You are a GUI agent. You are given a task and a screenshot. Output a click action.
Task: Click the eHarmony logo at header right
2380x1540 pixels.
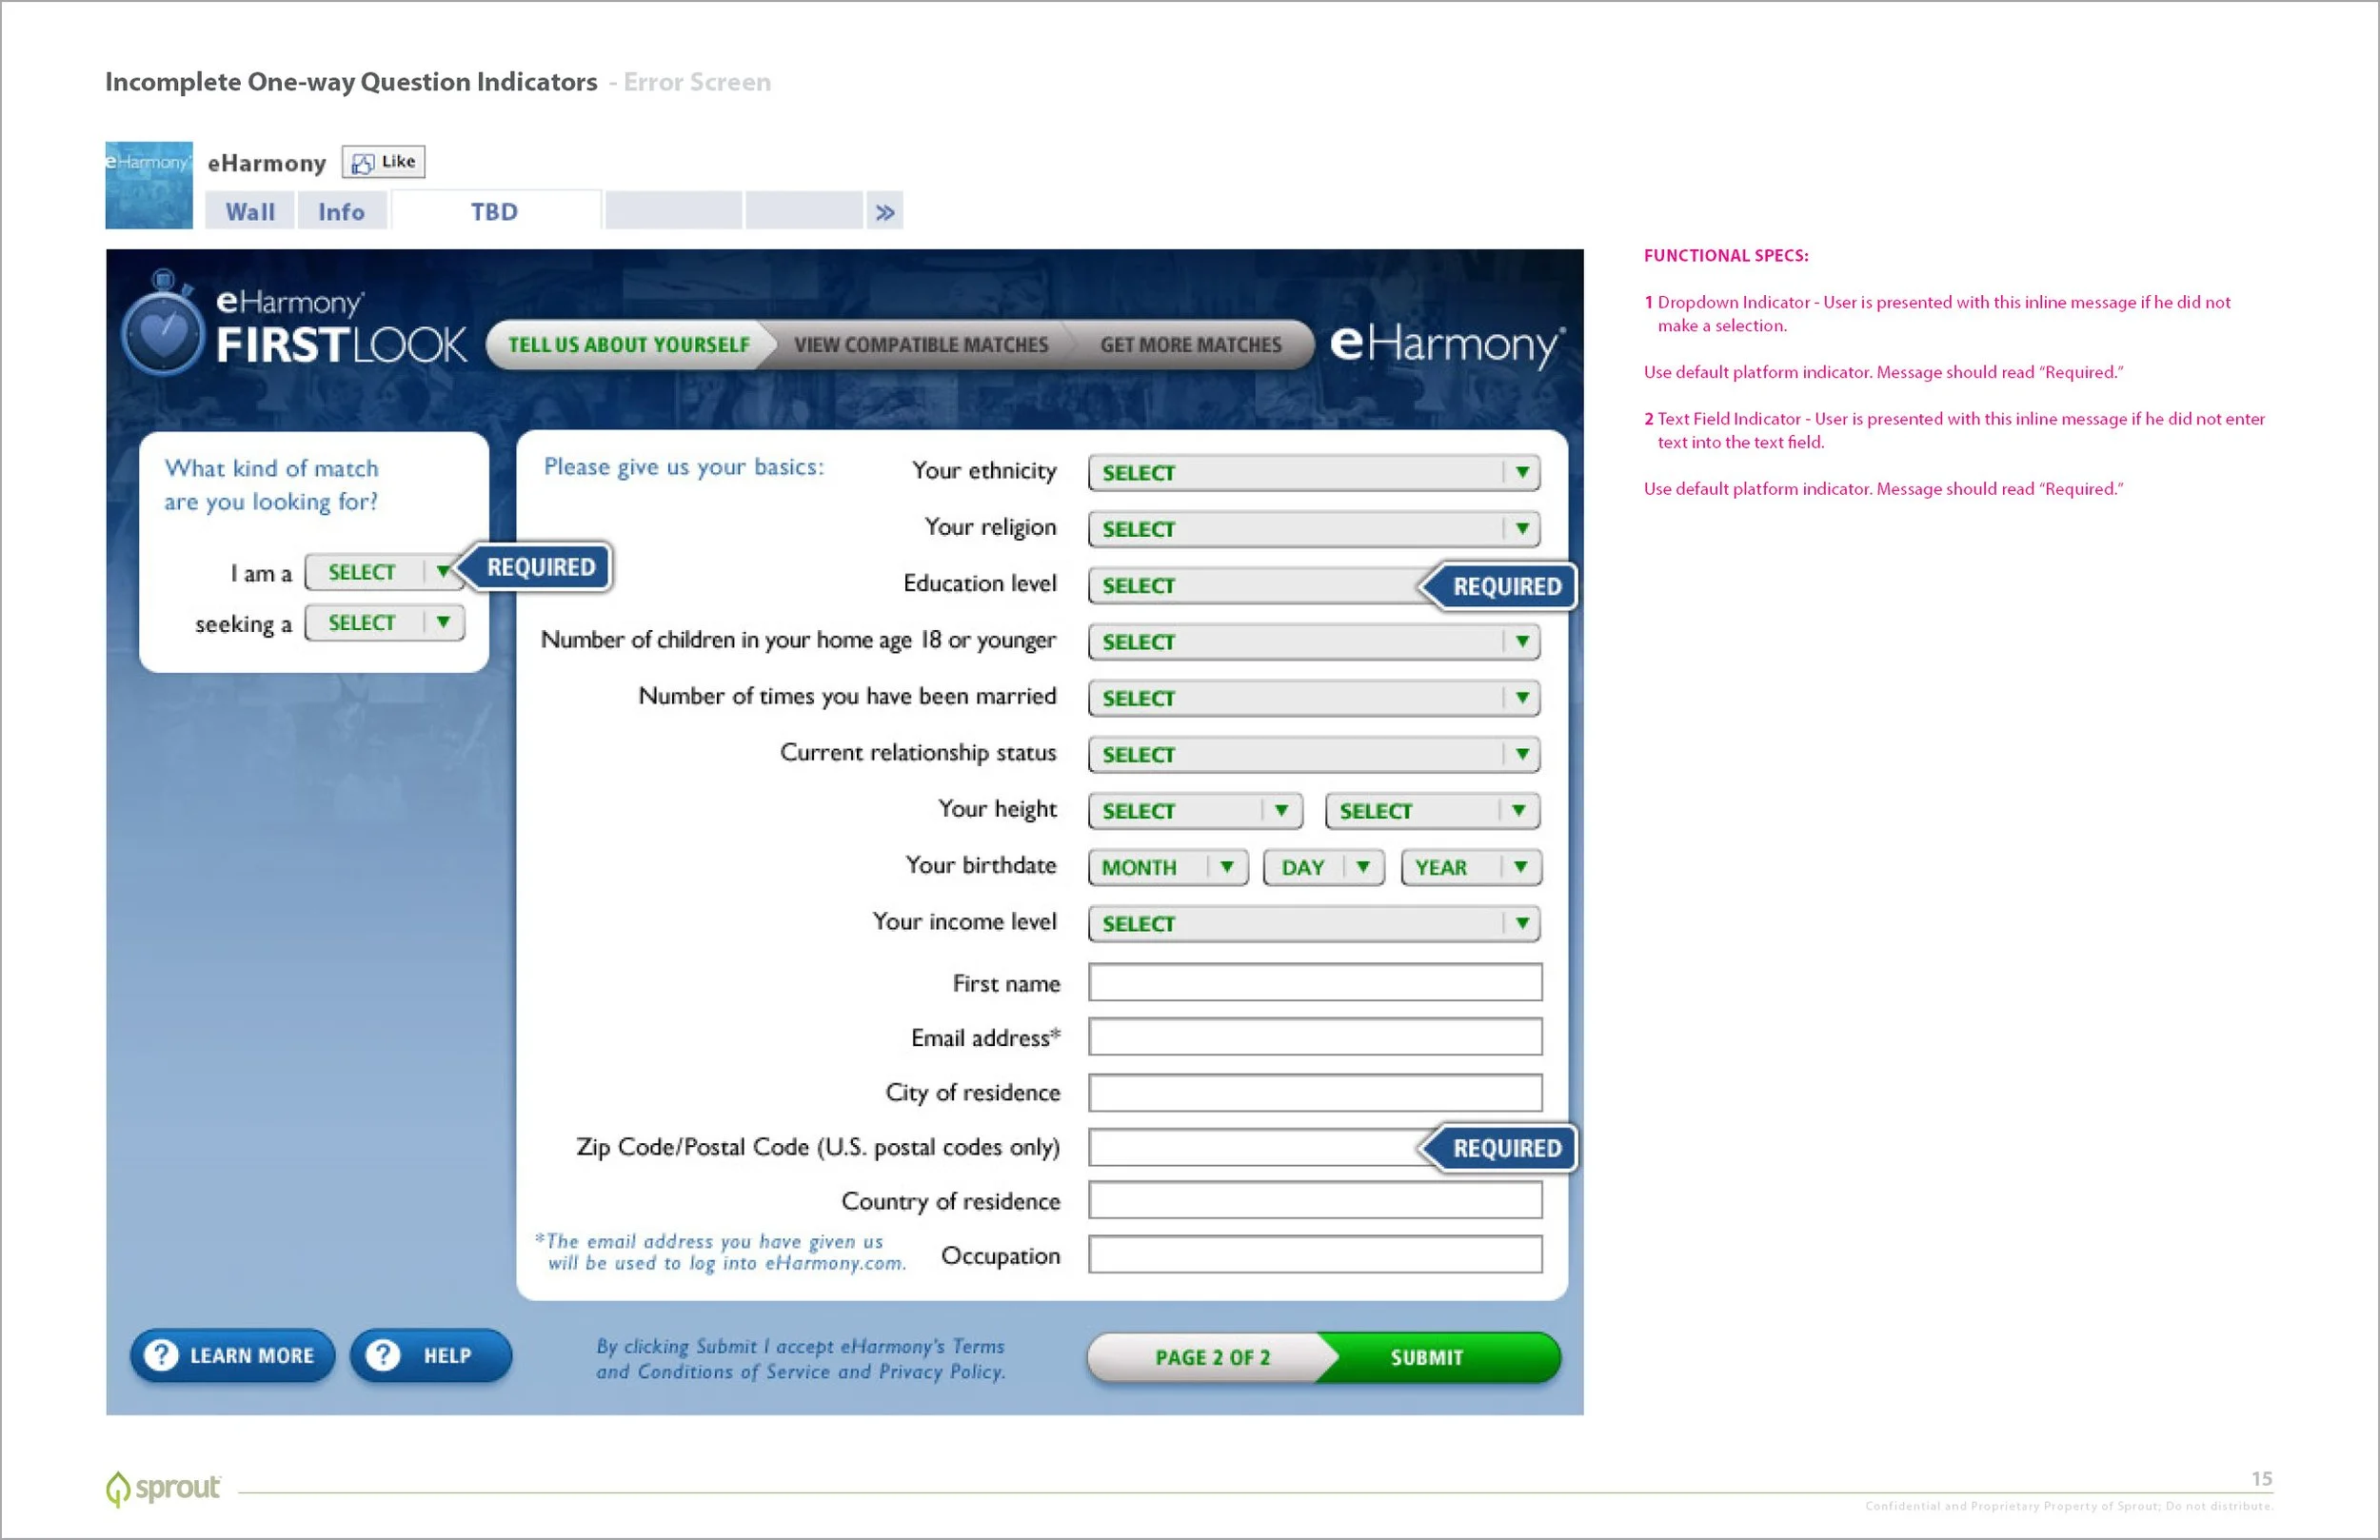click(1446, 344)
